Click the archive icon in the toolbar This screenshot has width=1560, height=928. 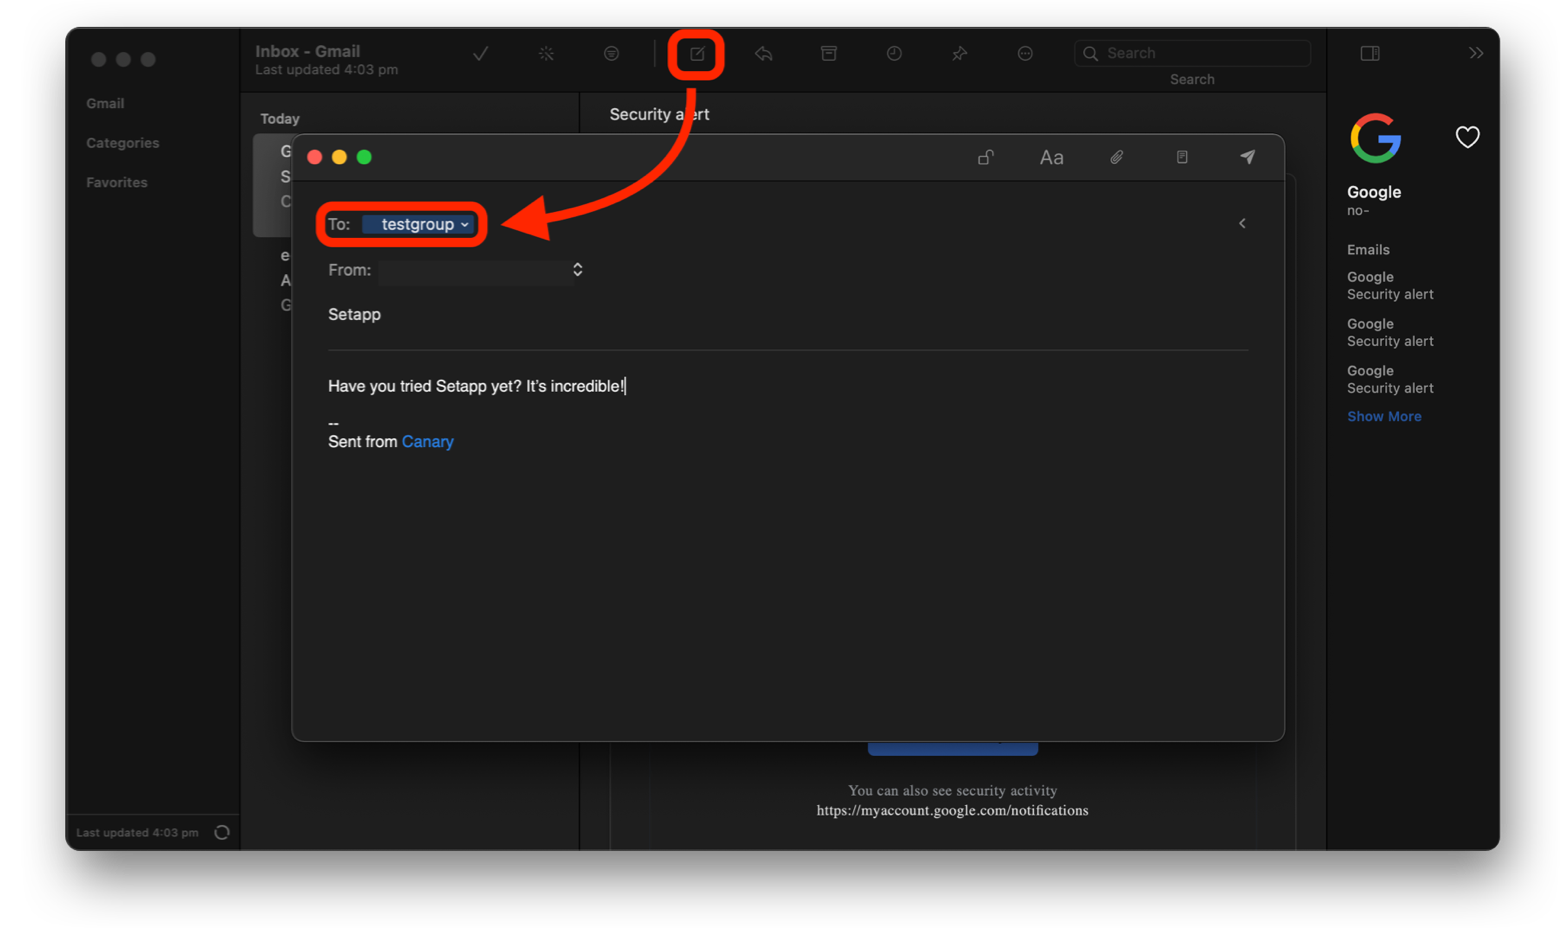coord(829,53)
